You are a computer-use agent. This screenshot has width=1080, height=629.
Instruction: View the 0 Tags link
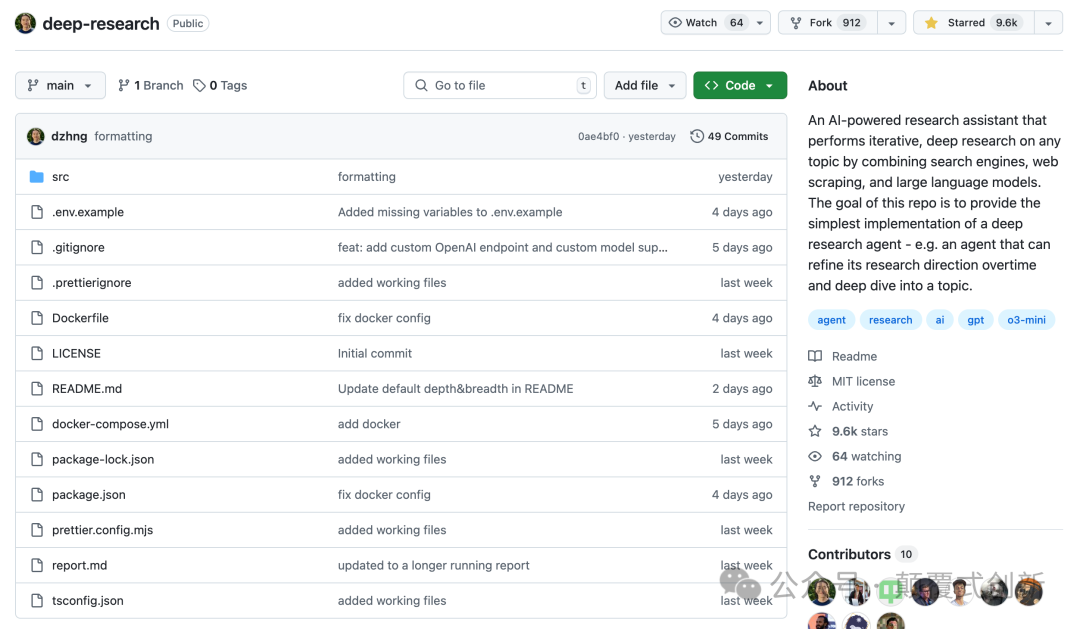tap(220, 85)
